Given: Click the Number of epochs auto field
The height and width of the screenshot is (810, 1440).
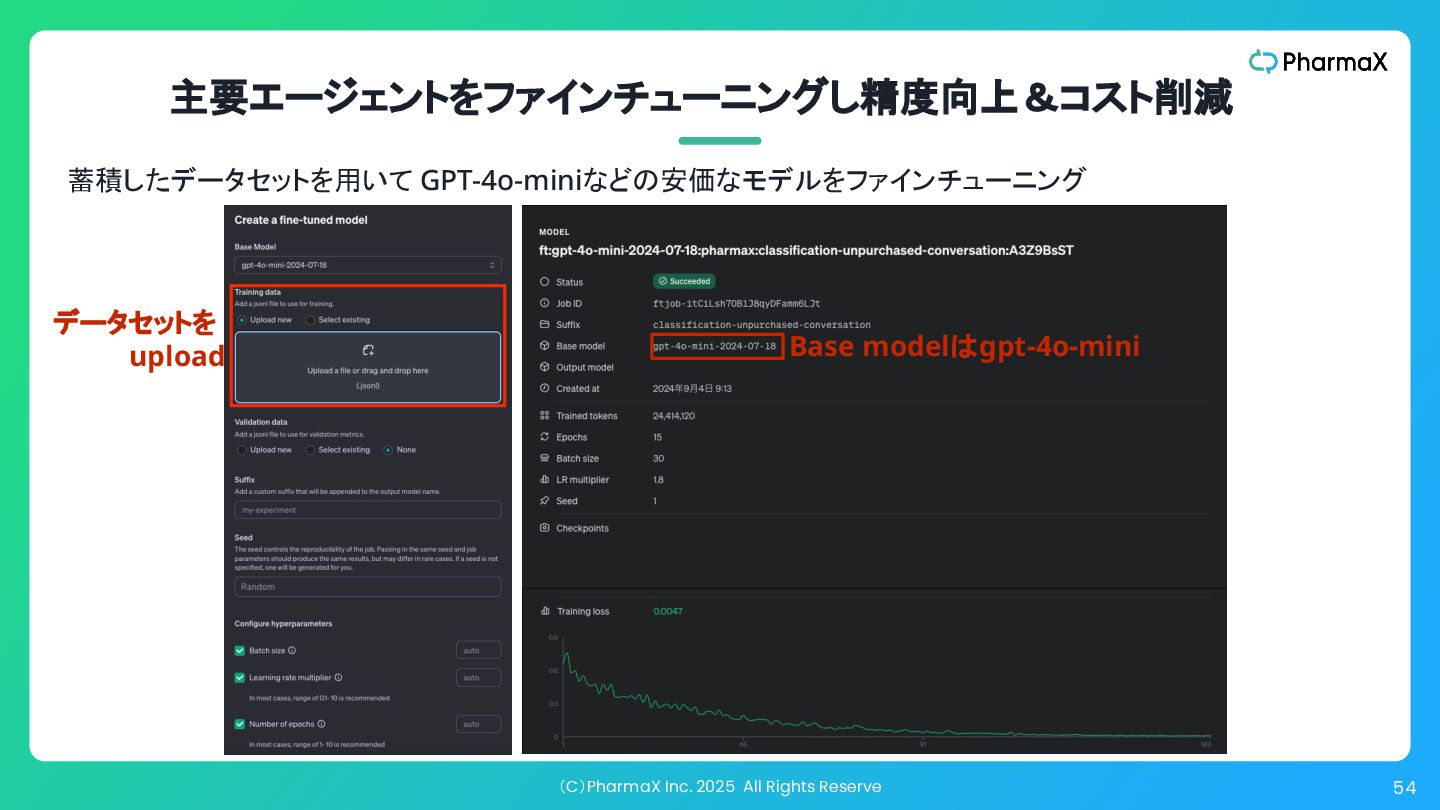Looking at the screenshot, I should (478, 724).
